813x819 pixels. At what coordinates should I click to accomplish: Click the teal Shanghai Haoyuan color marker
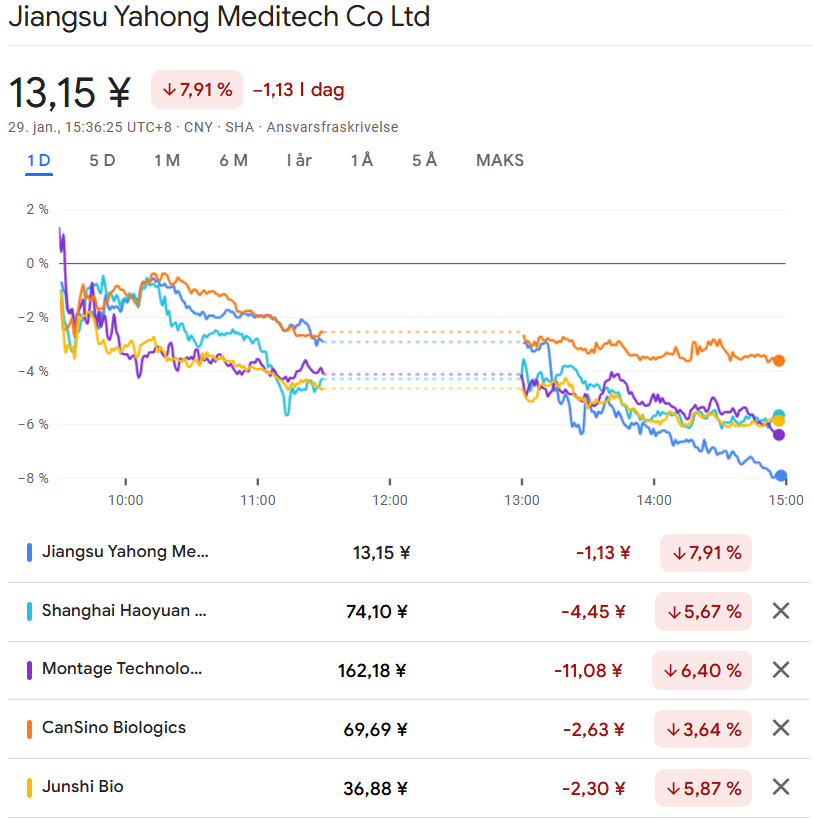(30, 611)
